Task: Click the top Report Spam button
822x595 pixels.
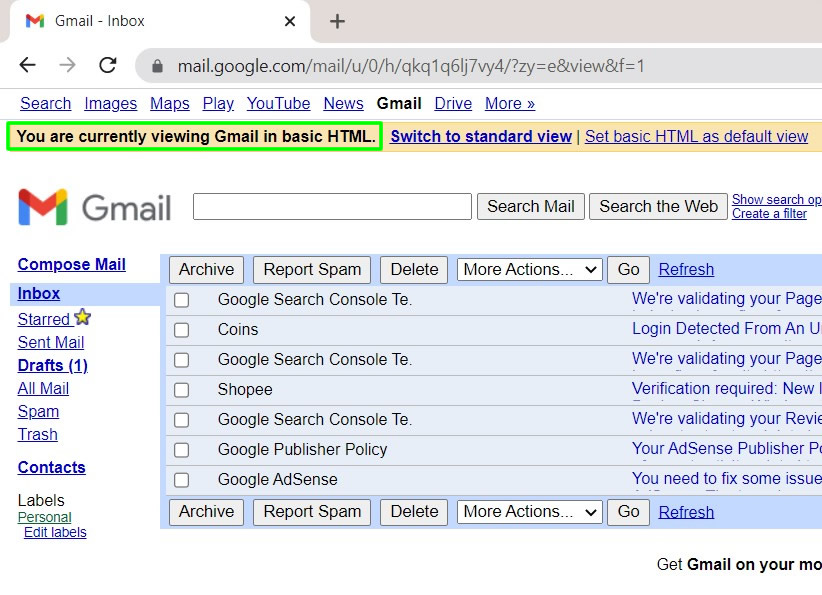Action: (312, 269)
